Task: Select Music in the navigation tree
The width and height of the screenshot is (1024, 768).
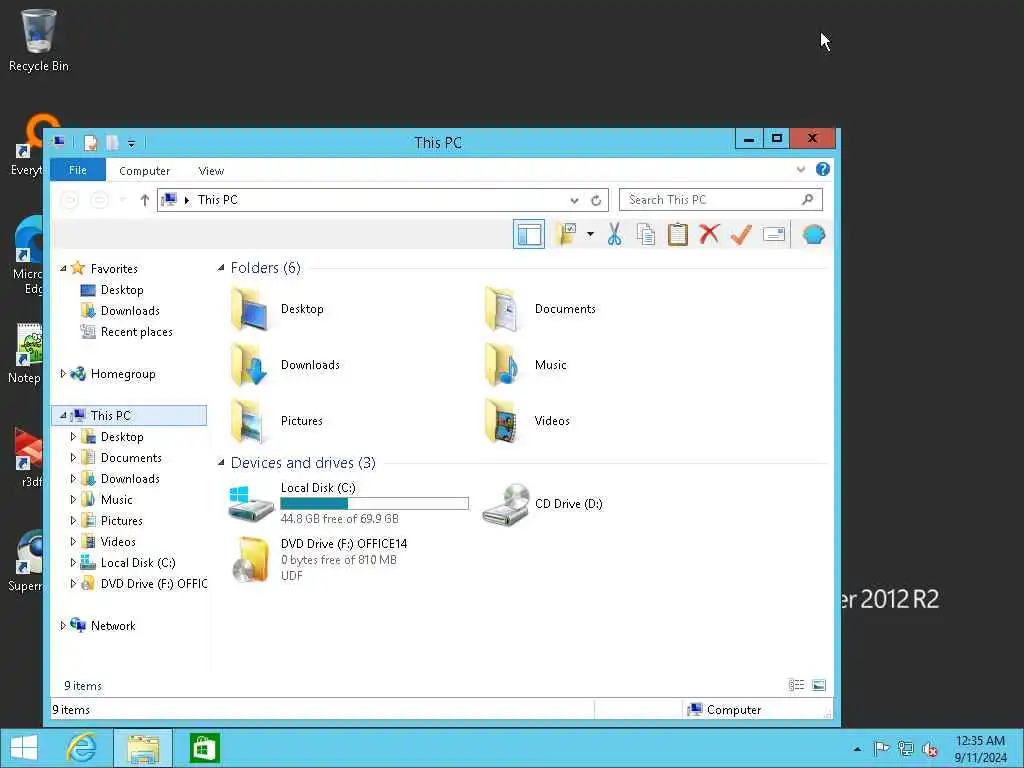Action: [x=116, y=500]
